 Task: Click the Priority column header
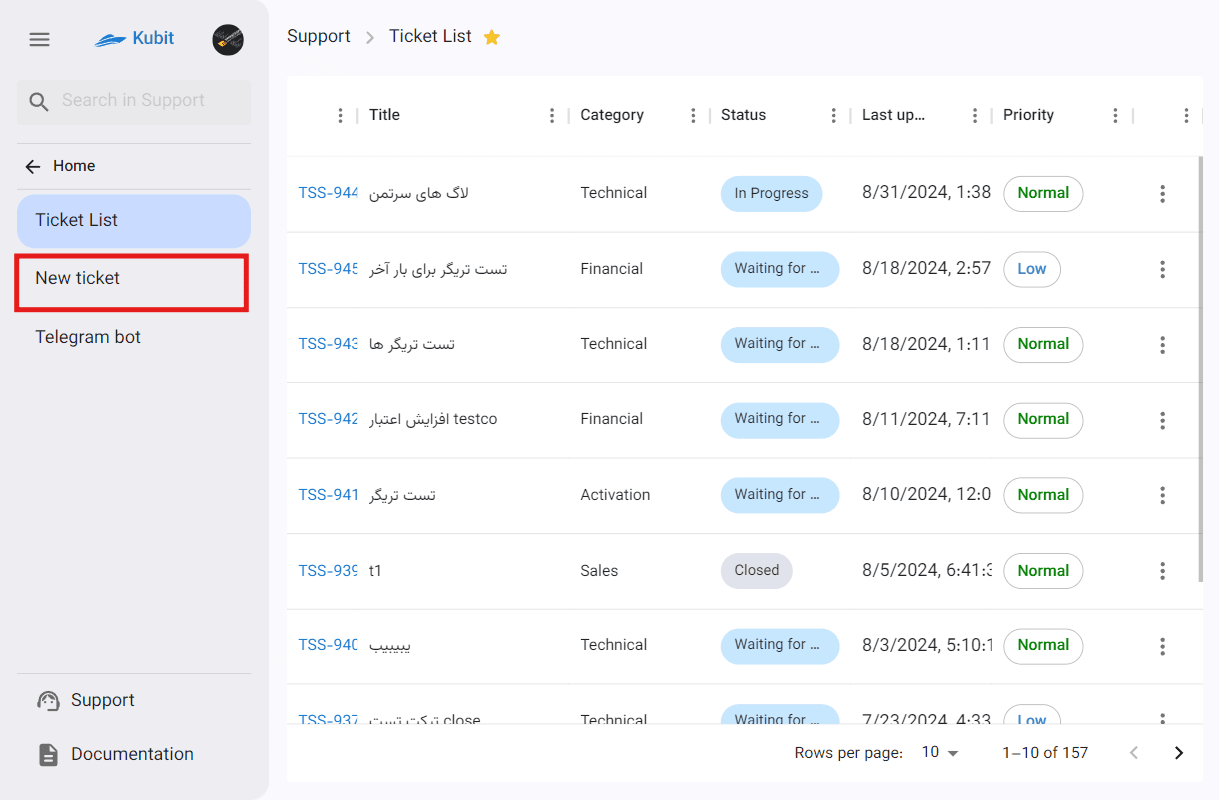pos(1029,116)
